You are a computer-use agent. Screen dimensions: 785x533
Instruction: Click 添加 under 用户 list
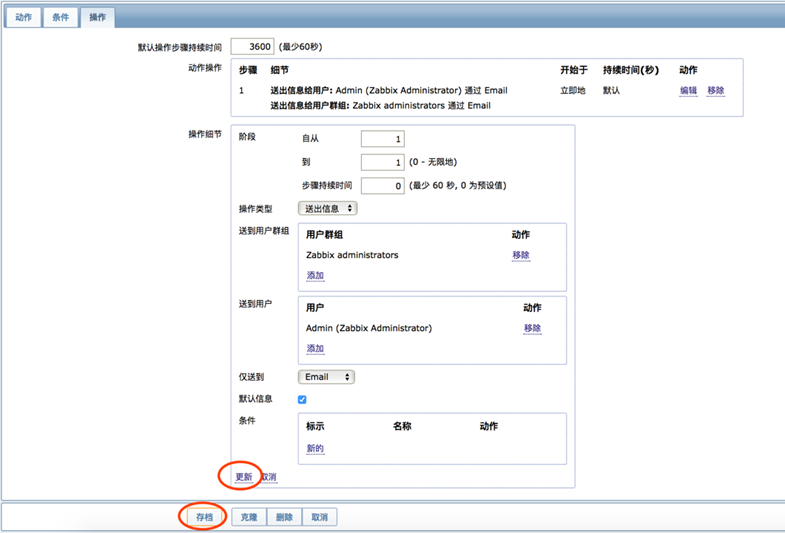(315, 349)
